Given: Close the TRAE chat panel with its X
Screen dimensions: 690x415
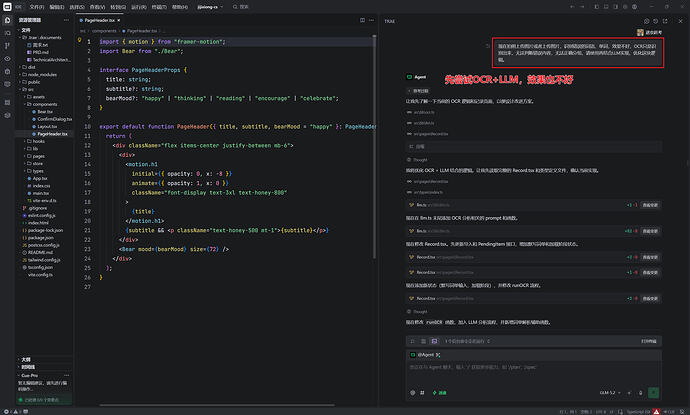Looking at the screenshot, I should pyautogui.click(x=680, y=21).
